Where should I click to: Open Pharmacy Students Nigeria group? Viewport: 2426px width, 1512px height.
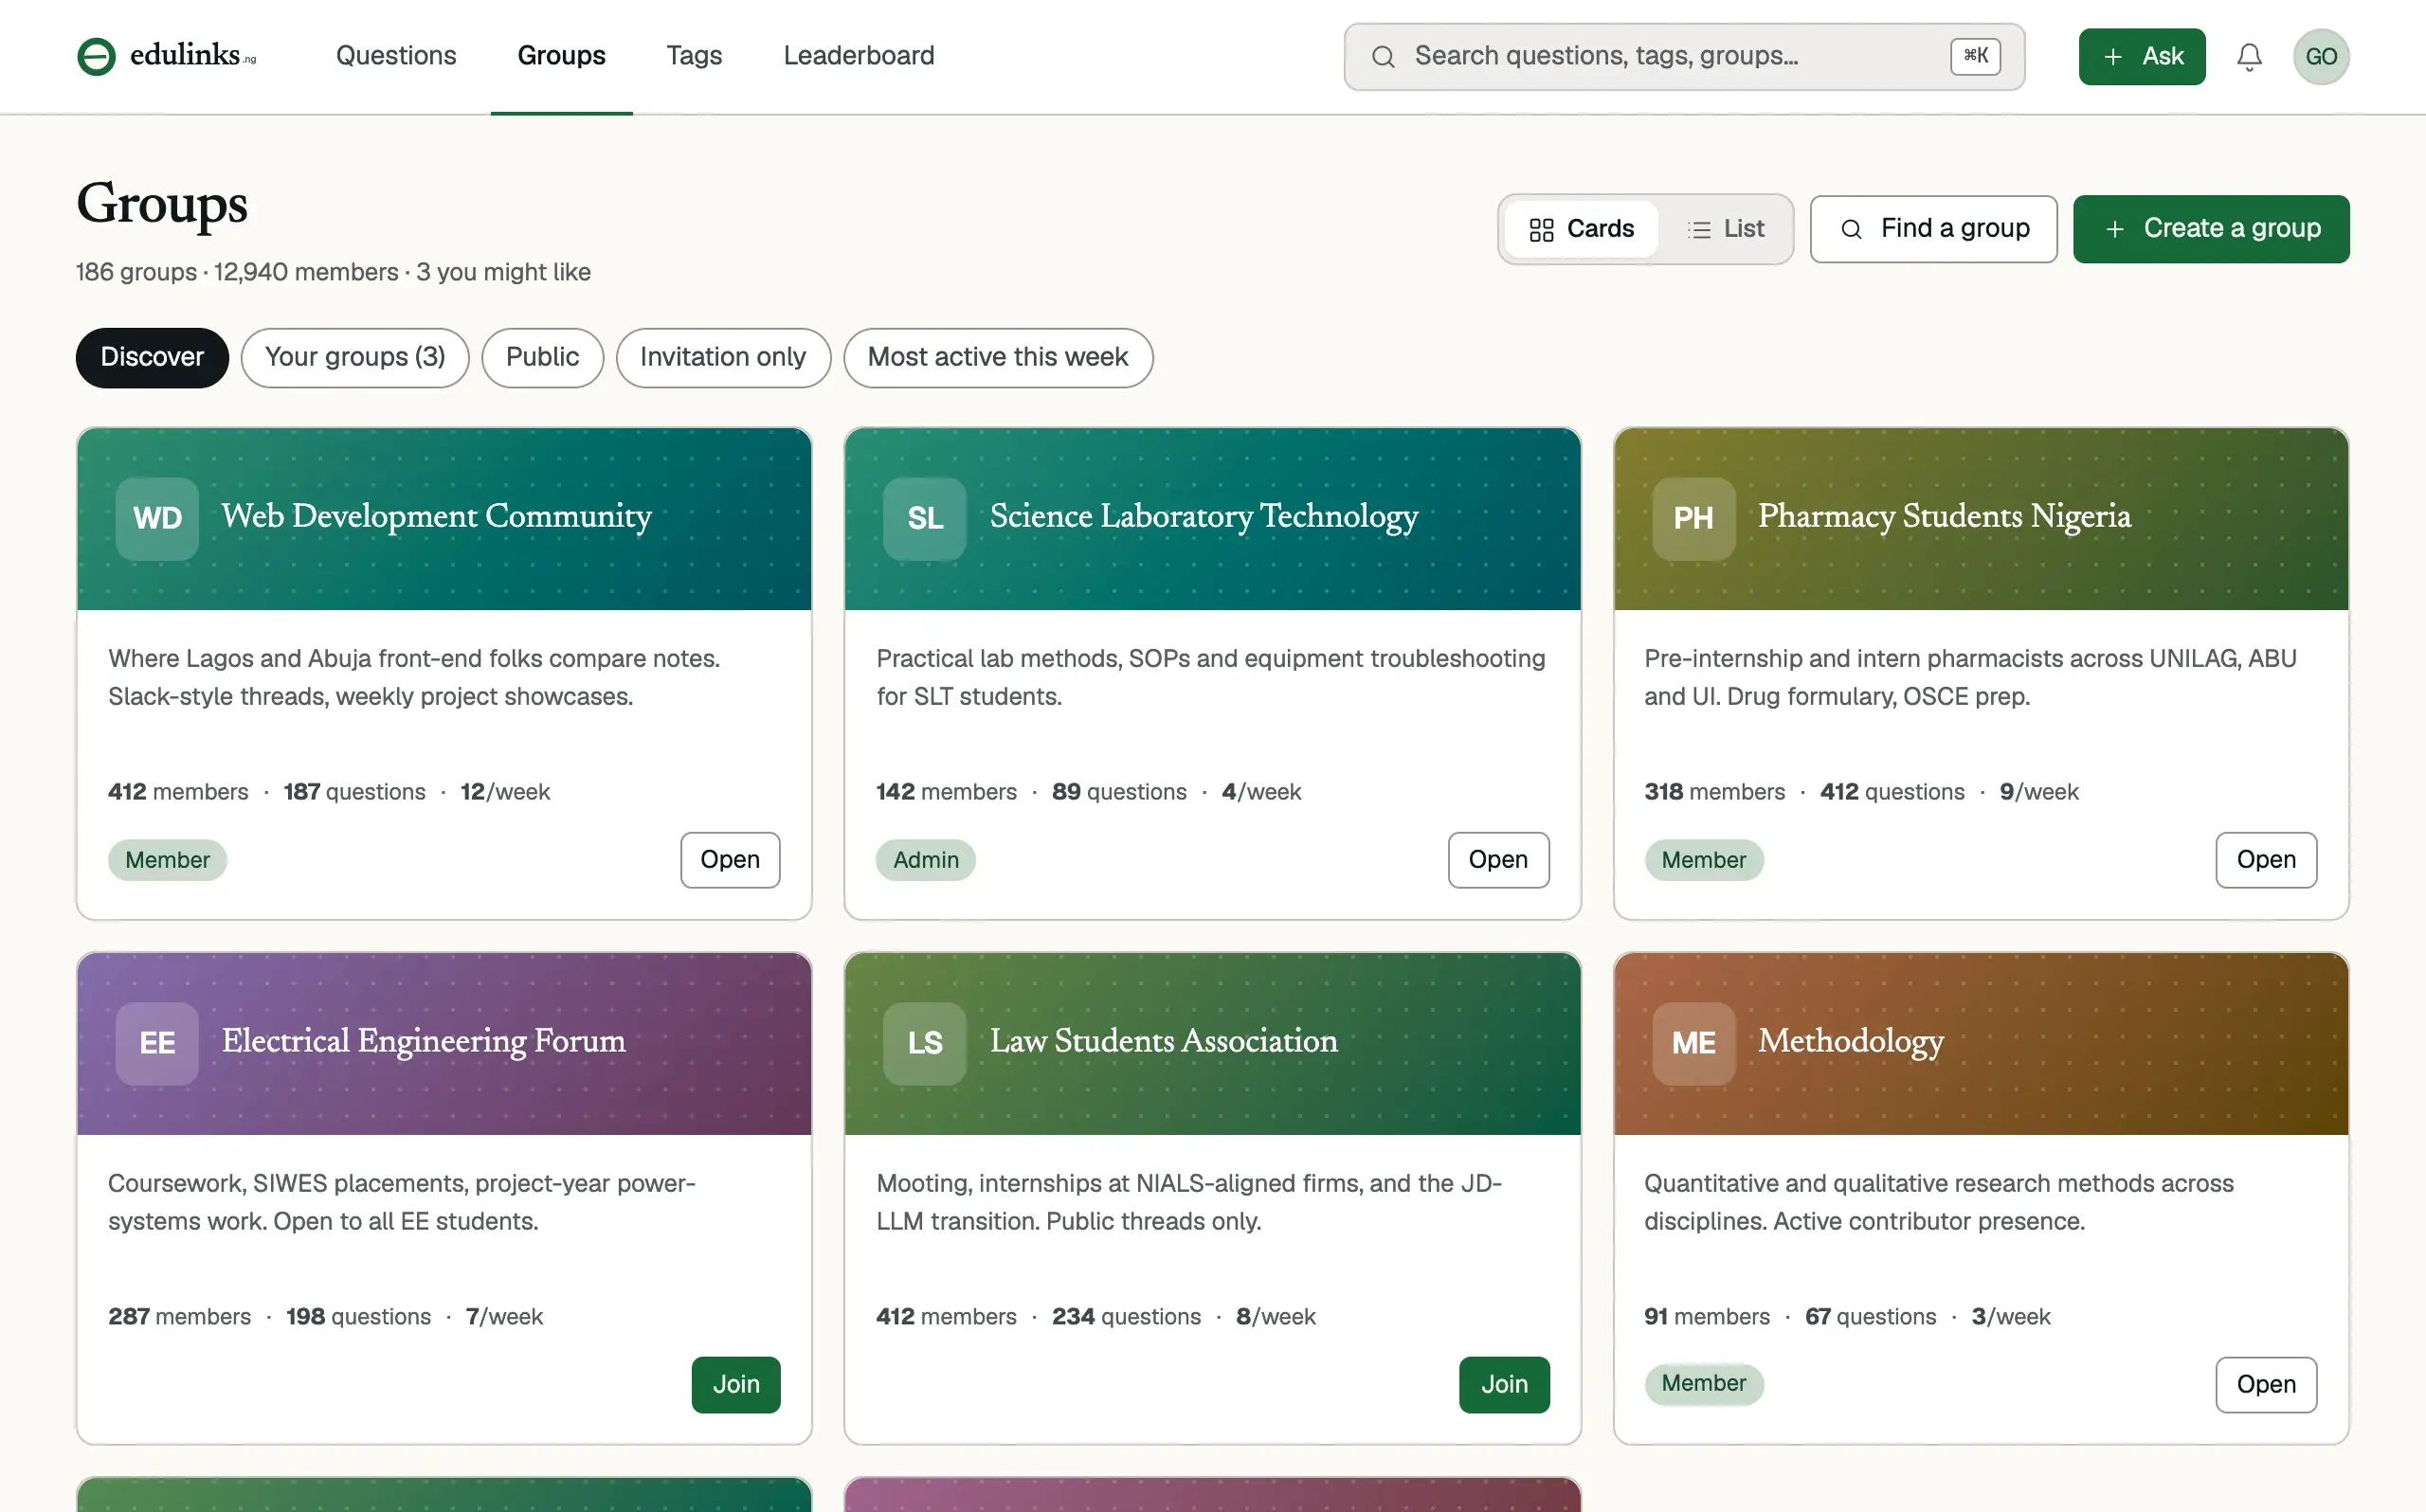click(2266, 860)
